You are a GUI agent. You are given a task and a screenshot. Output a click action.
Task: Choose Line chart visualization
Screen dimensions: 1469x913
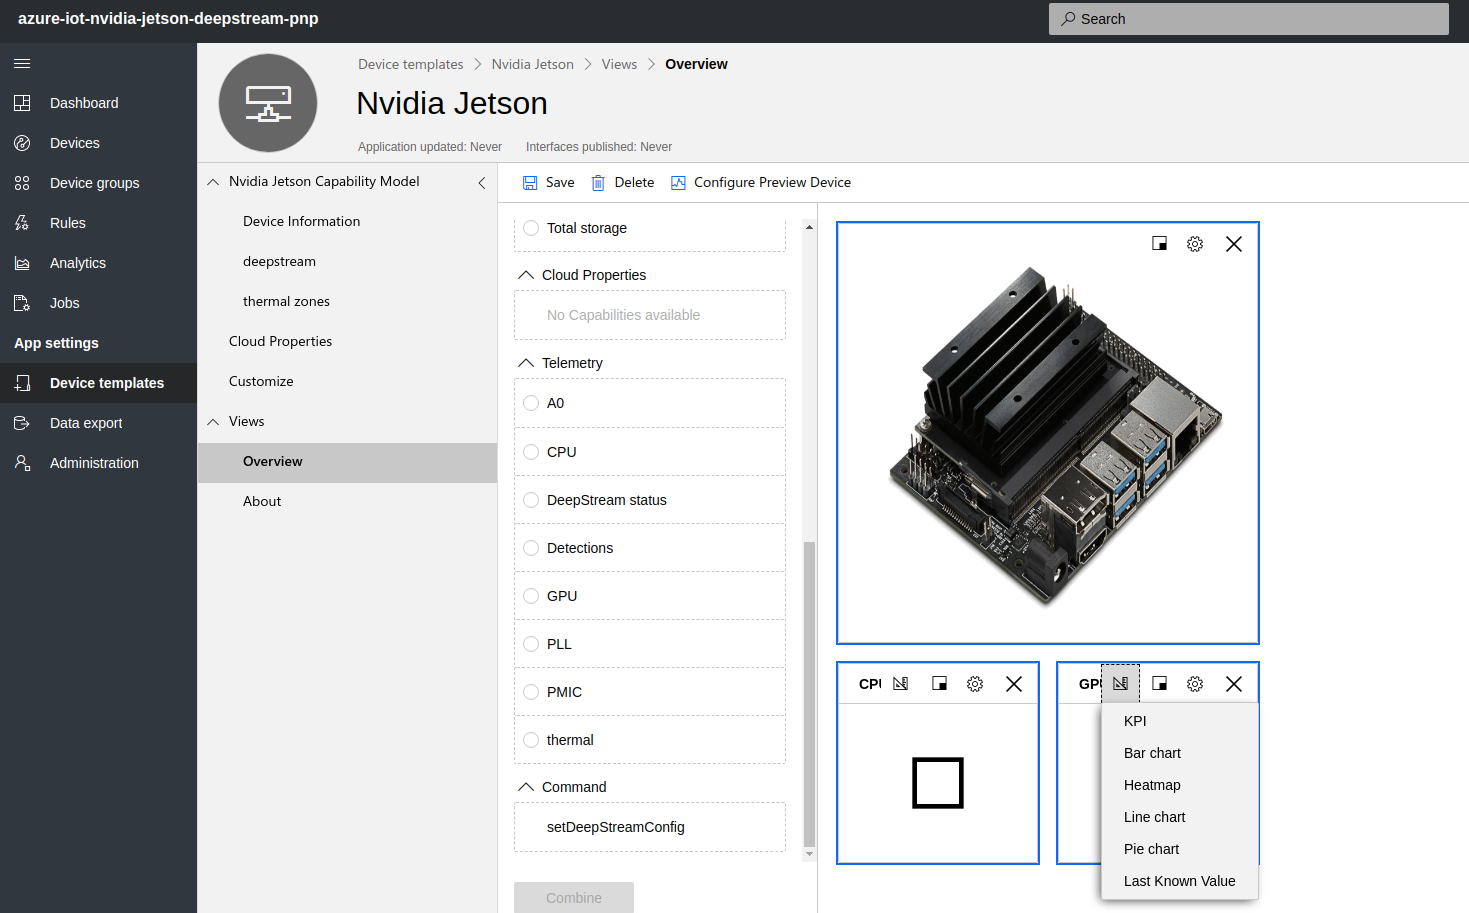(1179, 817)
